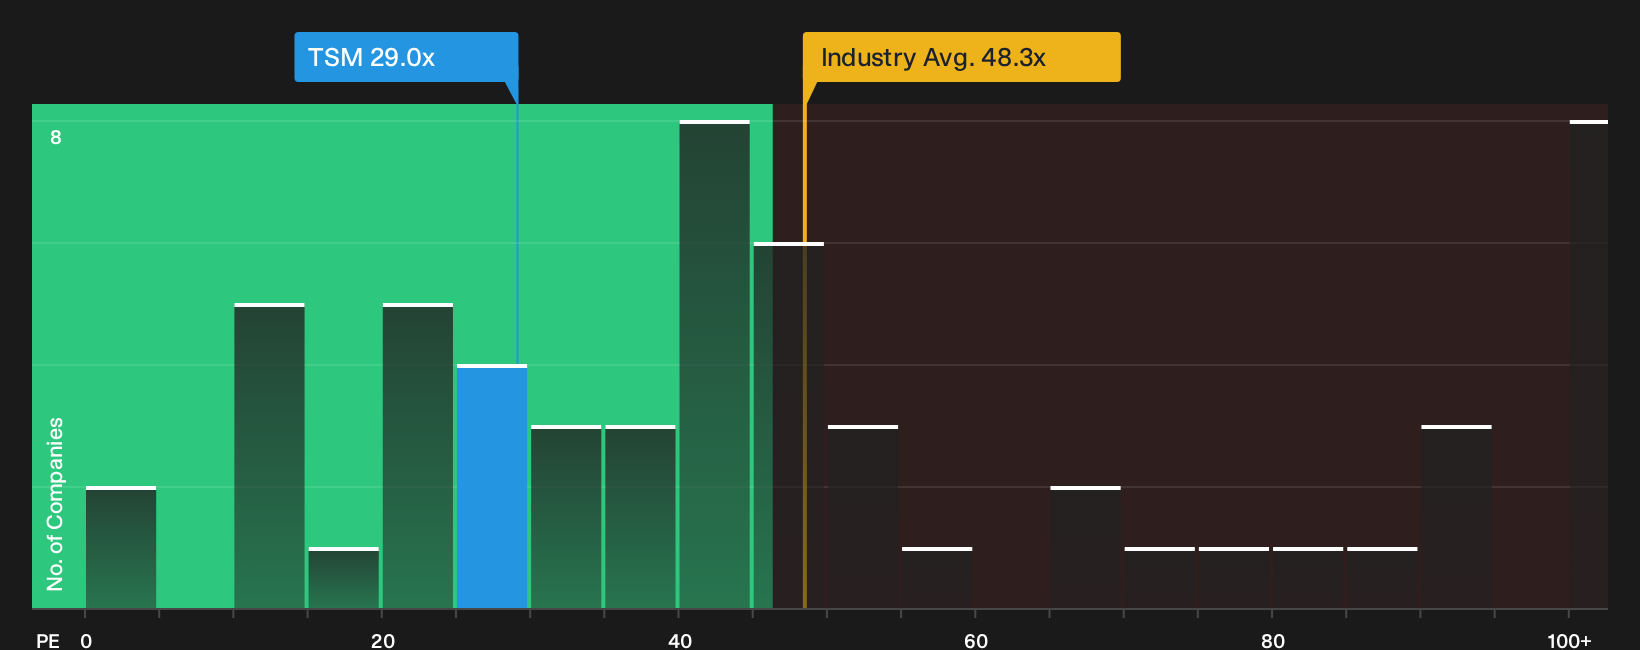Select the blue highlighted bar for PE 25-30

pos(492,487)
